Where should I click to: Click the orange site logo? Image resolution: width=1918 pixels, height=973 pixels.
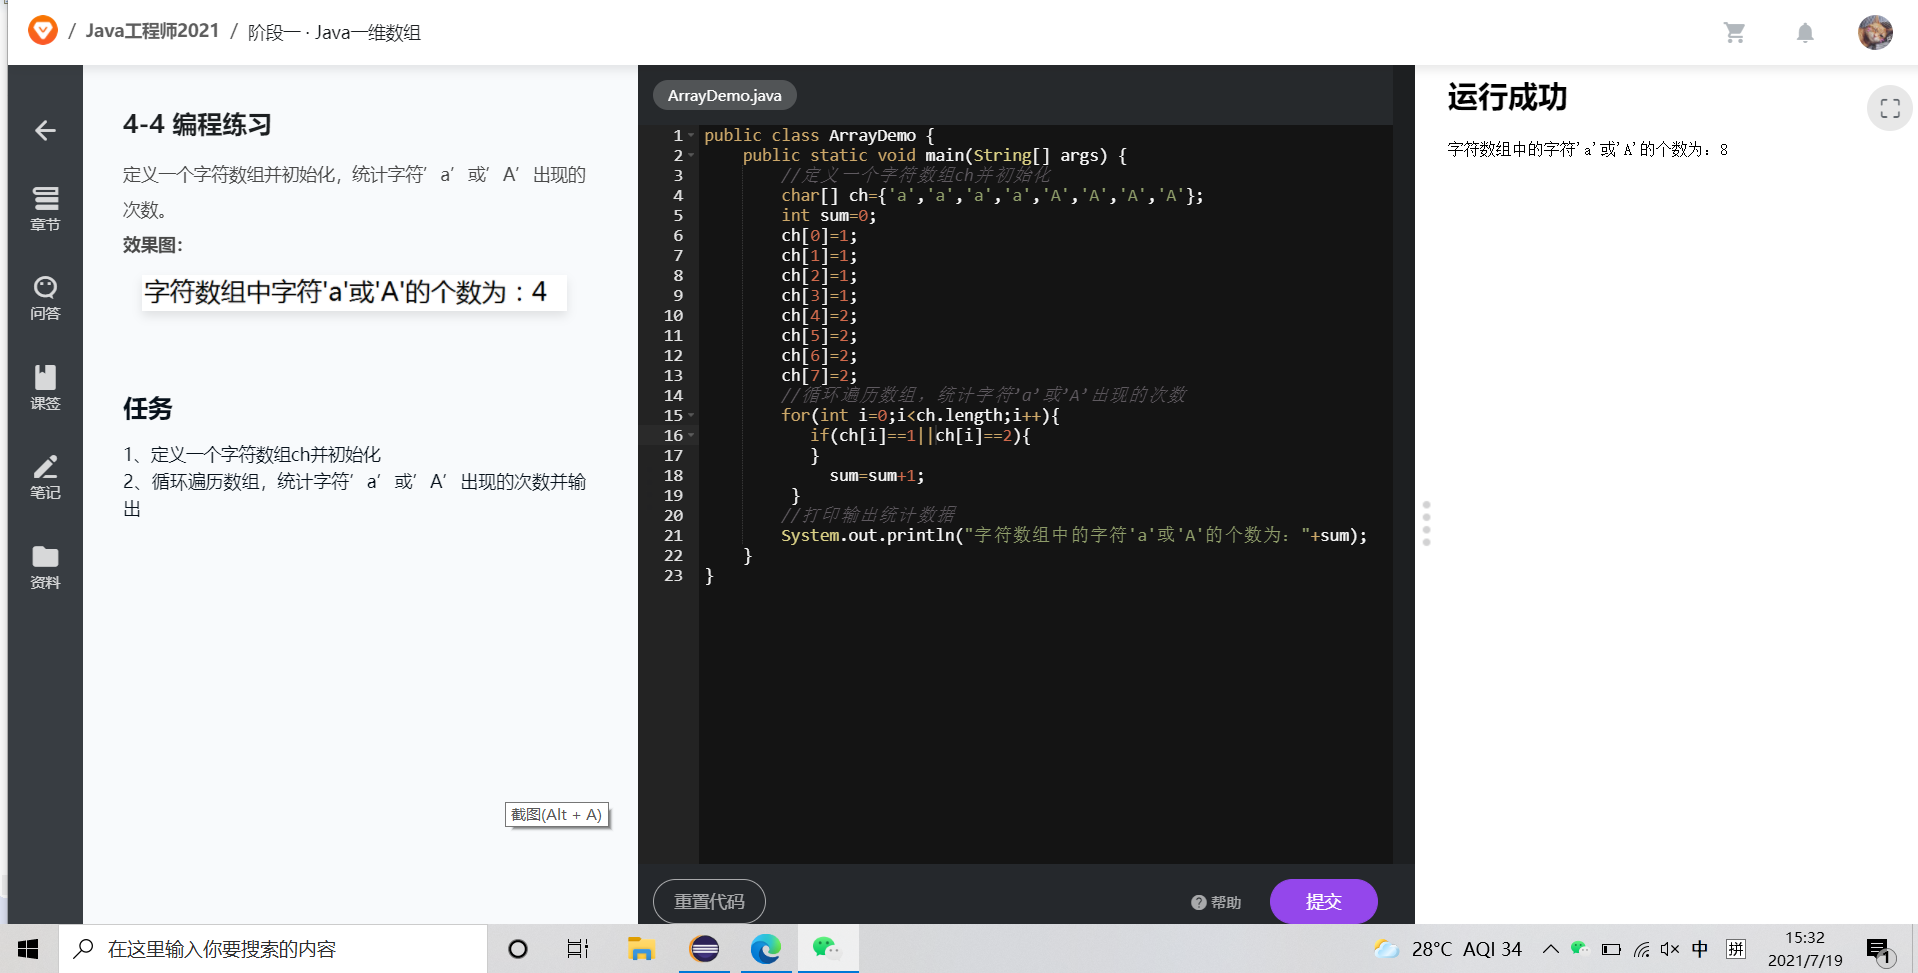(42, 31)
